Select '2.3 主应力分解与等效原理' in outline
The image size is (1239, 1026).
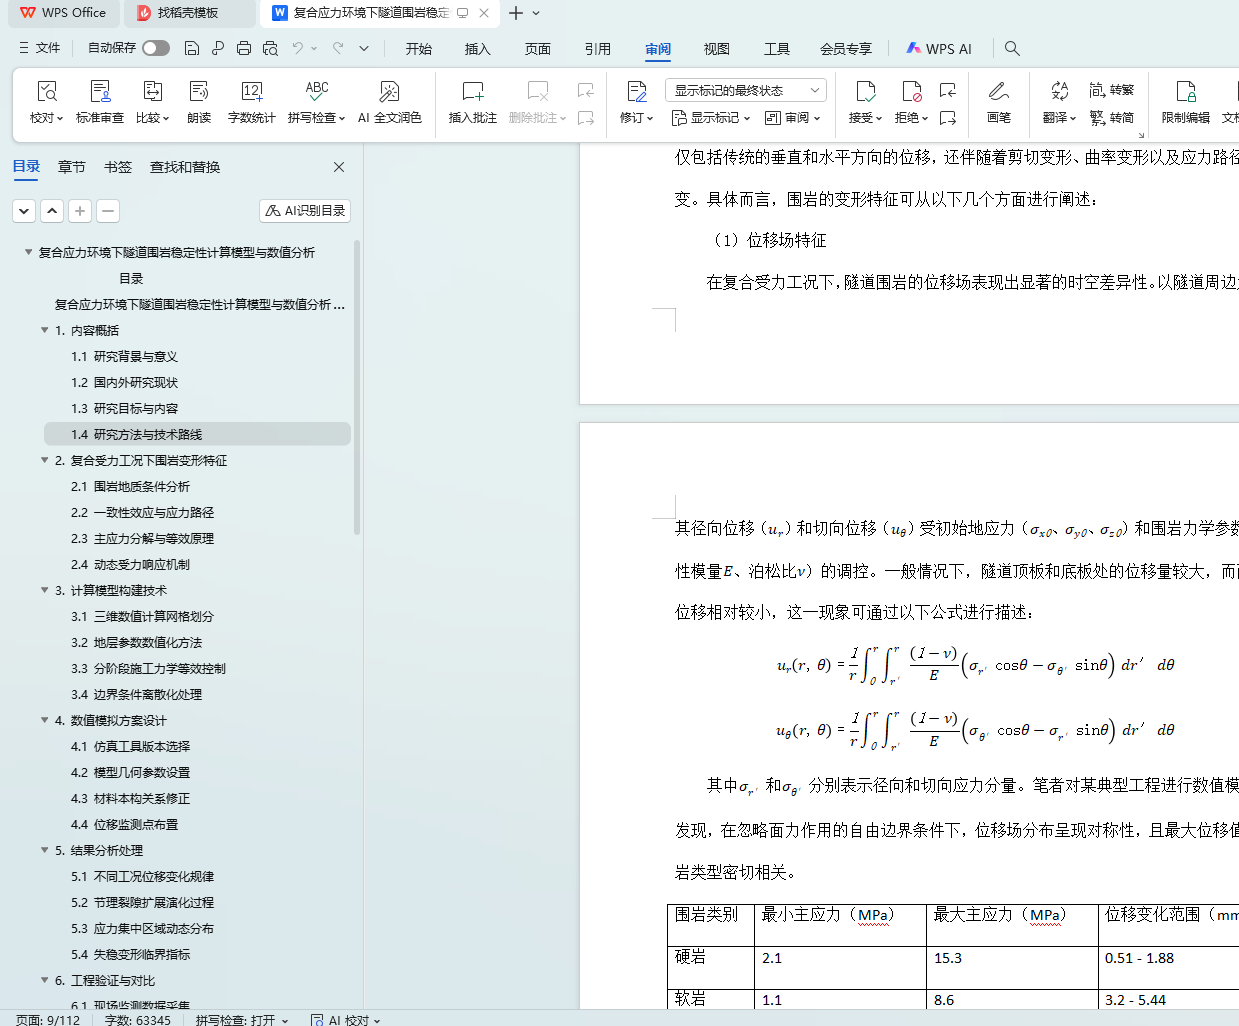142,538
